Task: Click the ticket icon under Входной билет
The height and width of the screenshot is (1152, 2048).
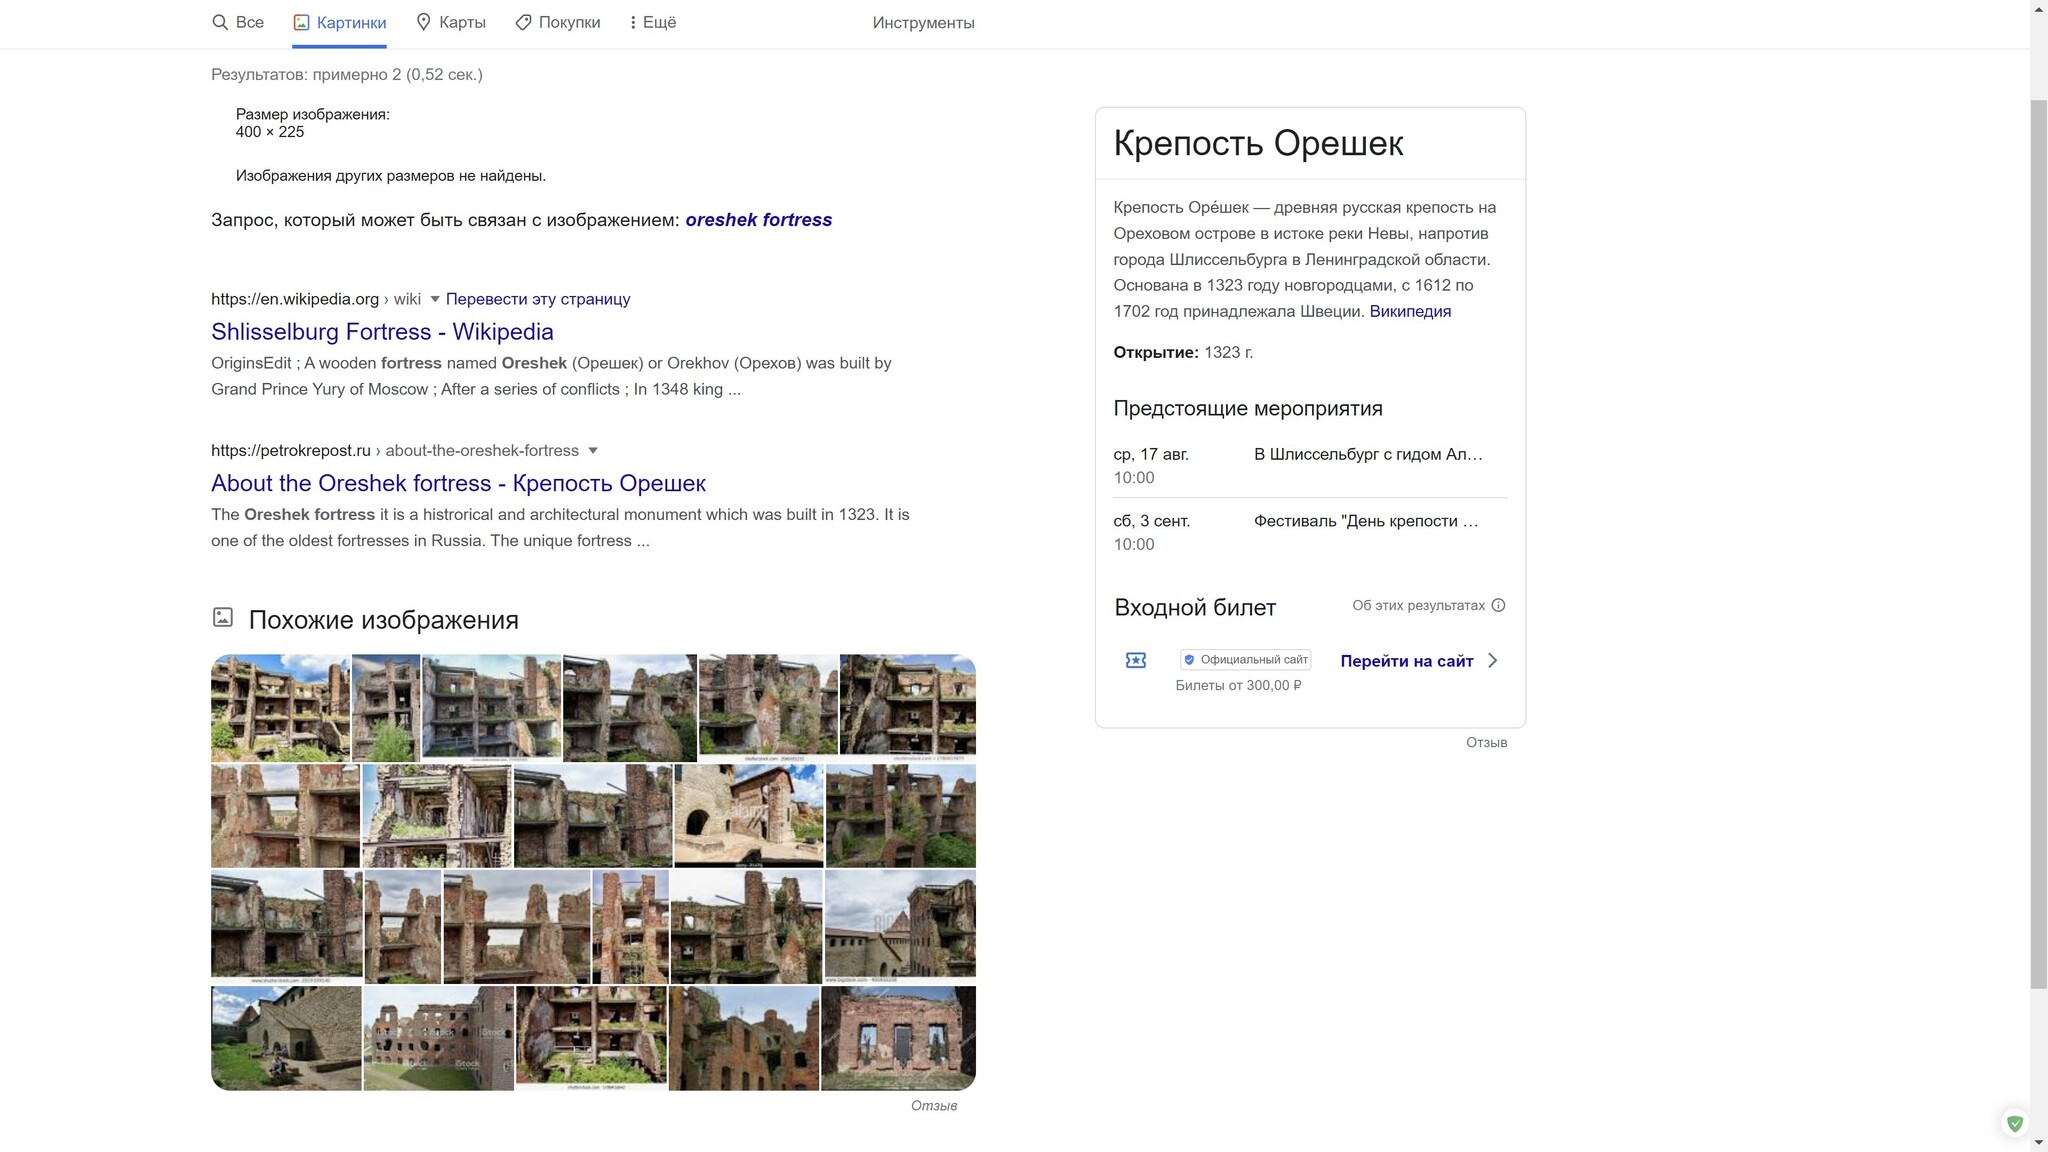Action: pos(1136,660)
